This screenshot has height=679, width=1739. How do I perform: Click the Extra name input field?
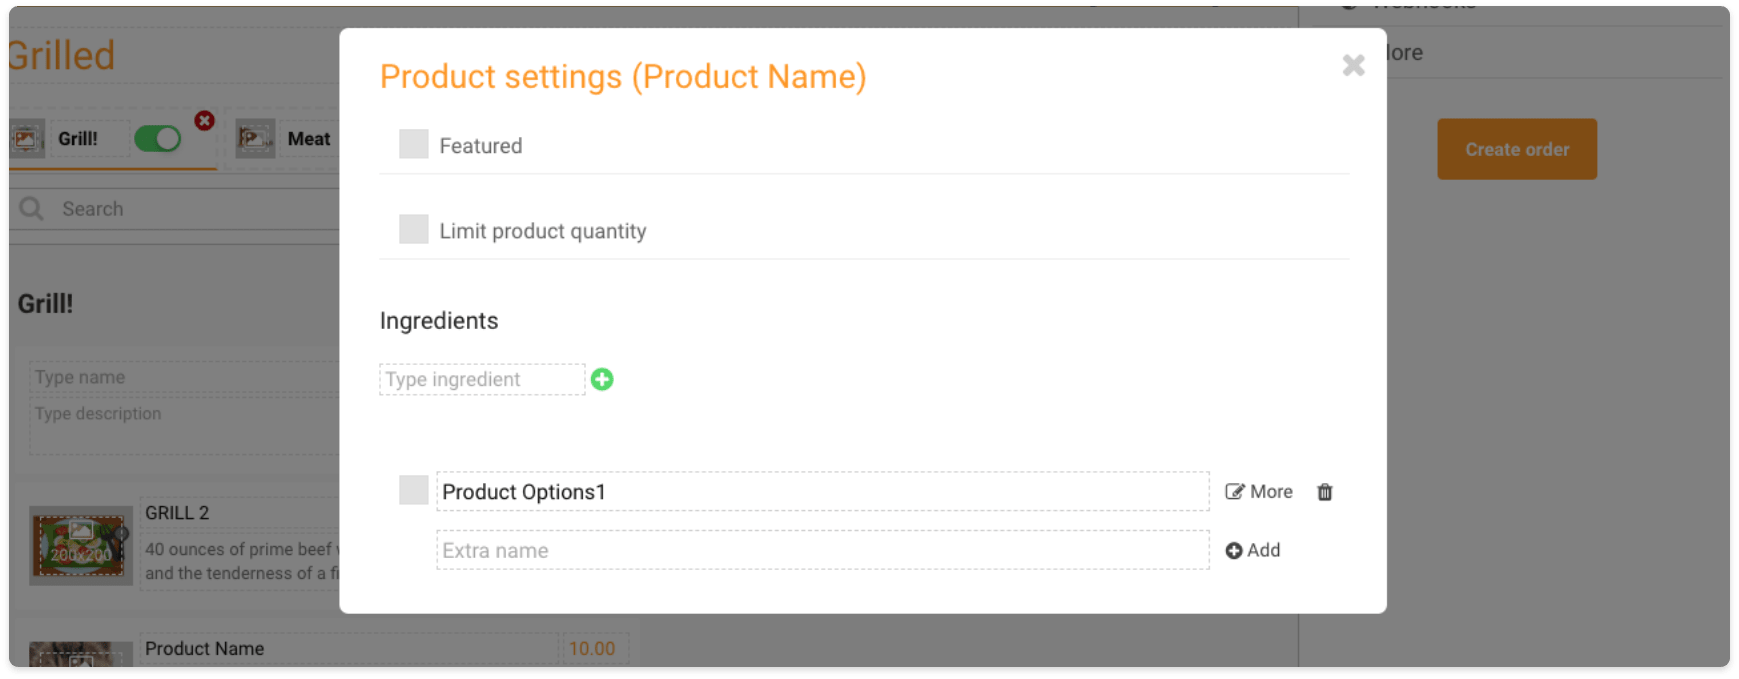pyautogui.click(x=823, y=550)
